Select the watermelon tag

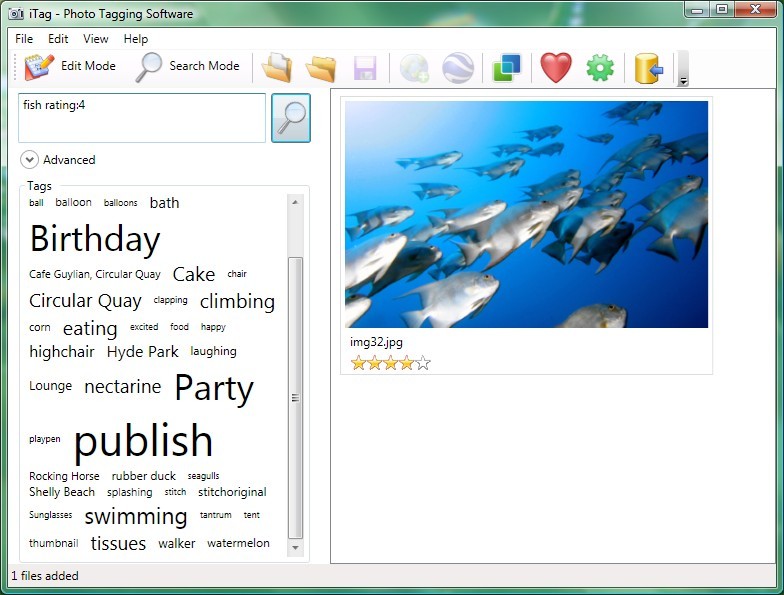coord(238,543)
